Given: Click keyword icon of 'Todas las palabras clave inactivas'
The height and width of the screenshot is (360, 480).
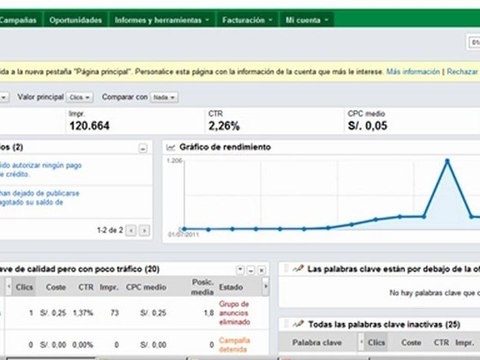Looking at the screenshot, I should (298, 324).
